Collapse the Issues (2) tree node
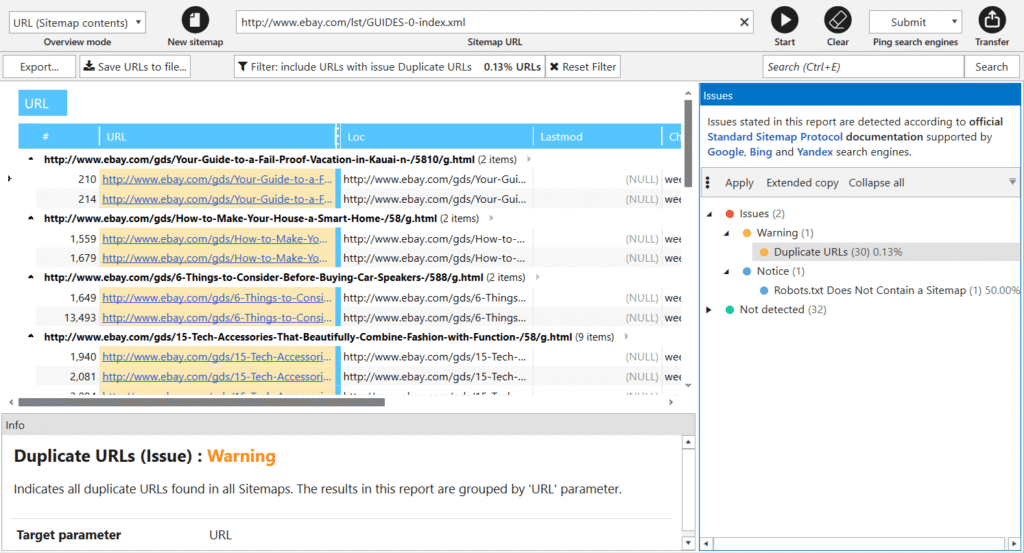1024x553 pixels. [710, 214]
